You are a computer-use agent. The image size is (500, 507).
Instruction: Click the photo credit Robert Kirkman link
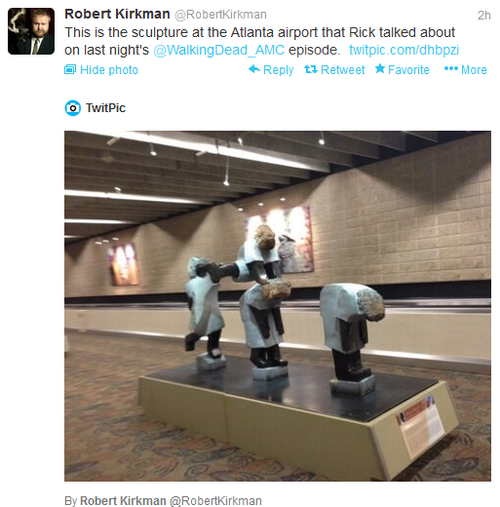[123, 501]
